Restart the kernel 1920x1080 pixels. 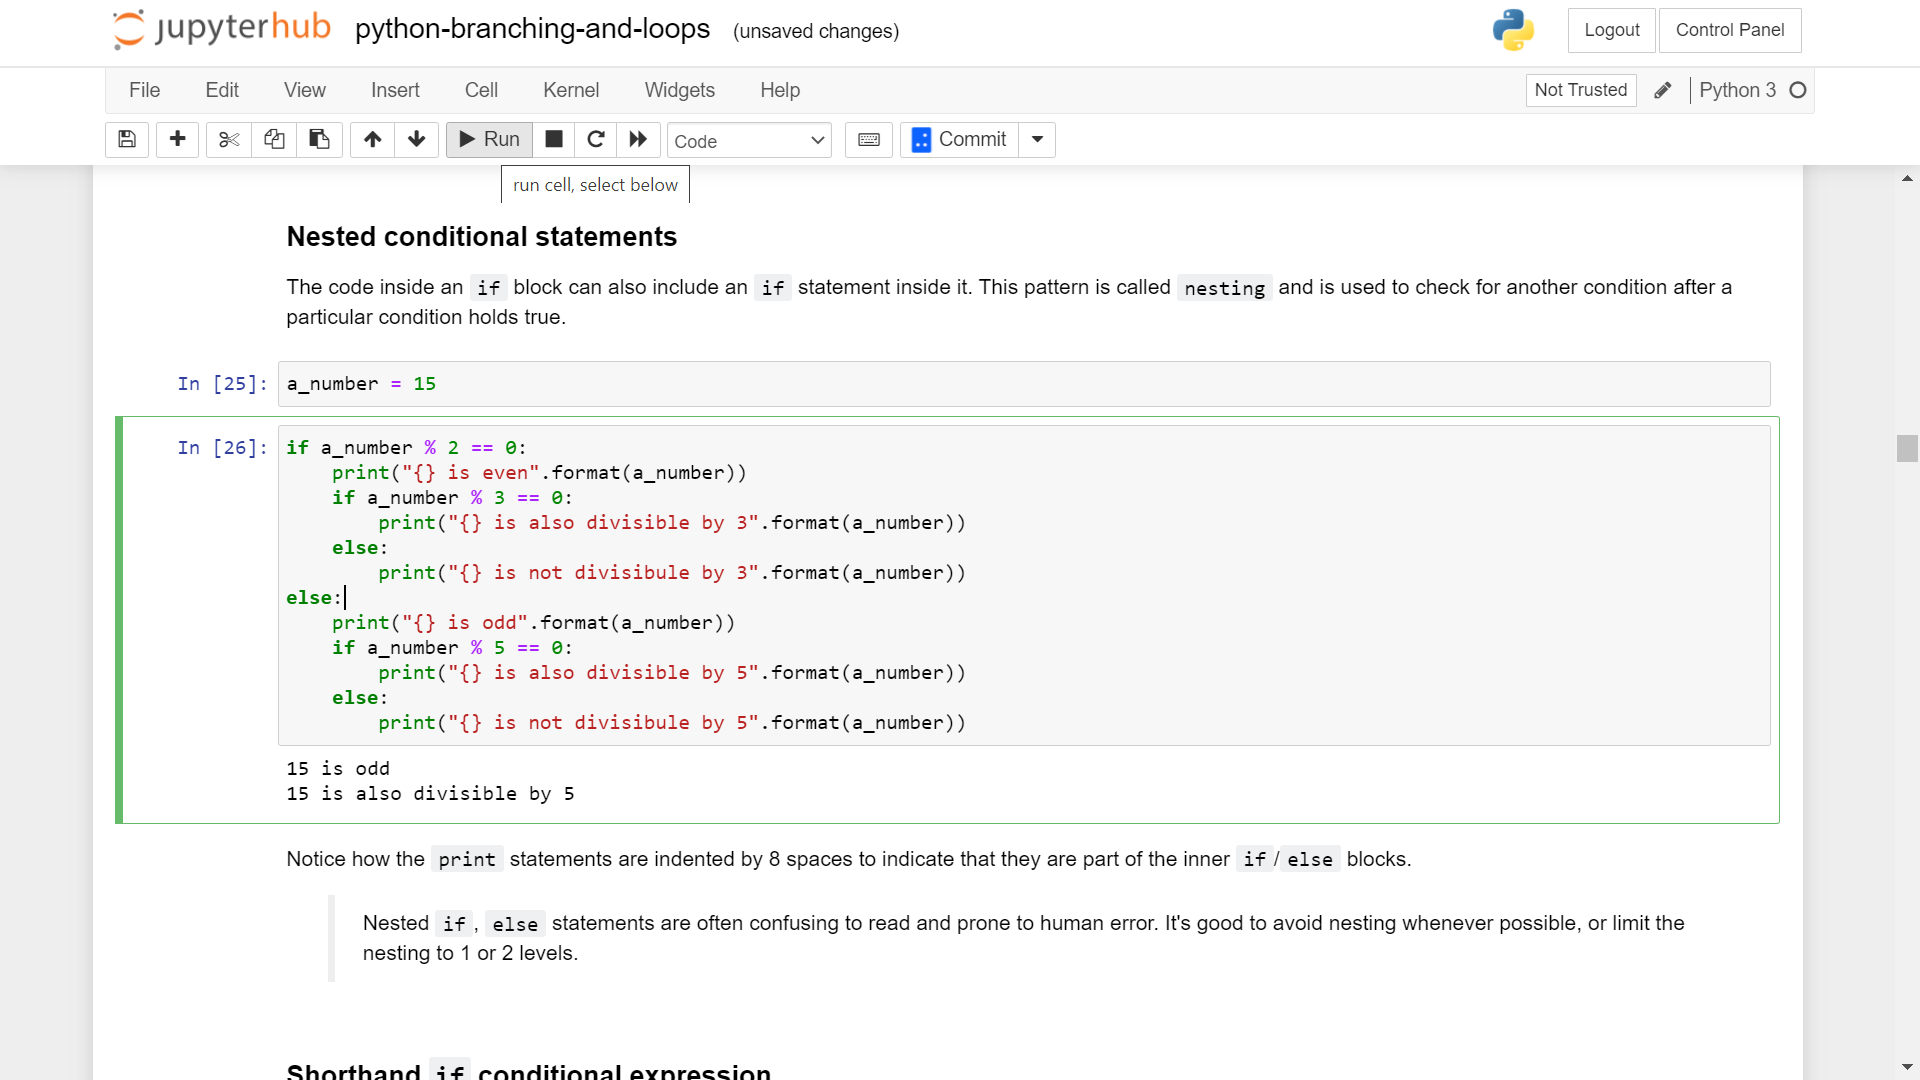595,140
